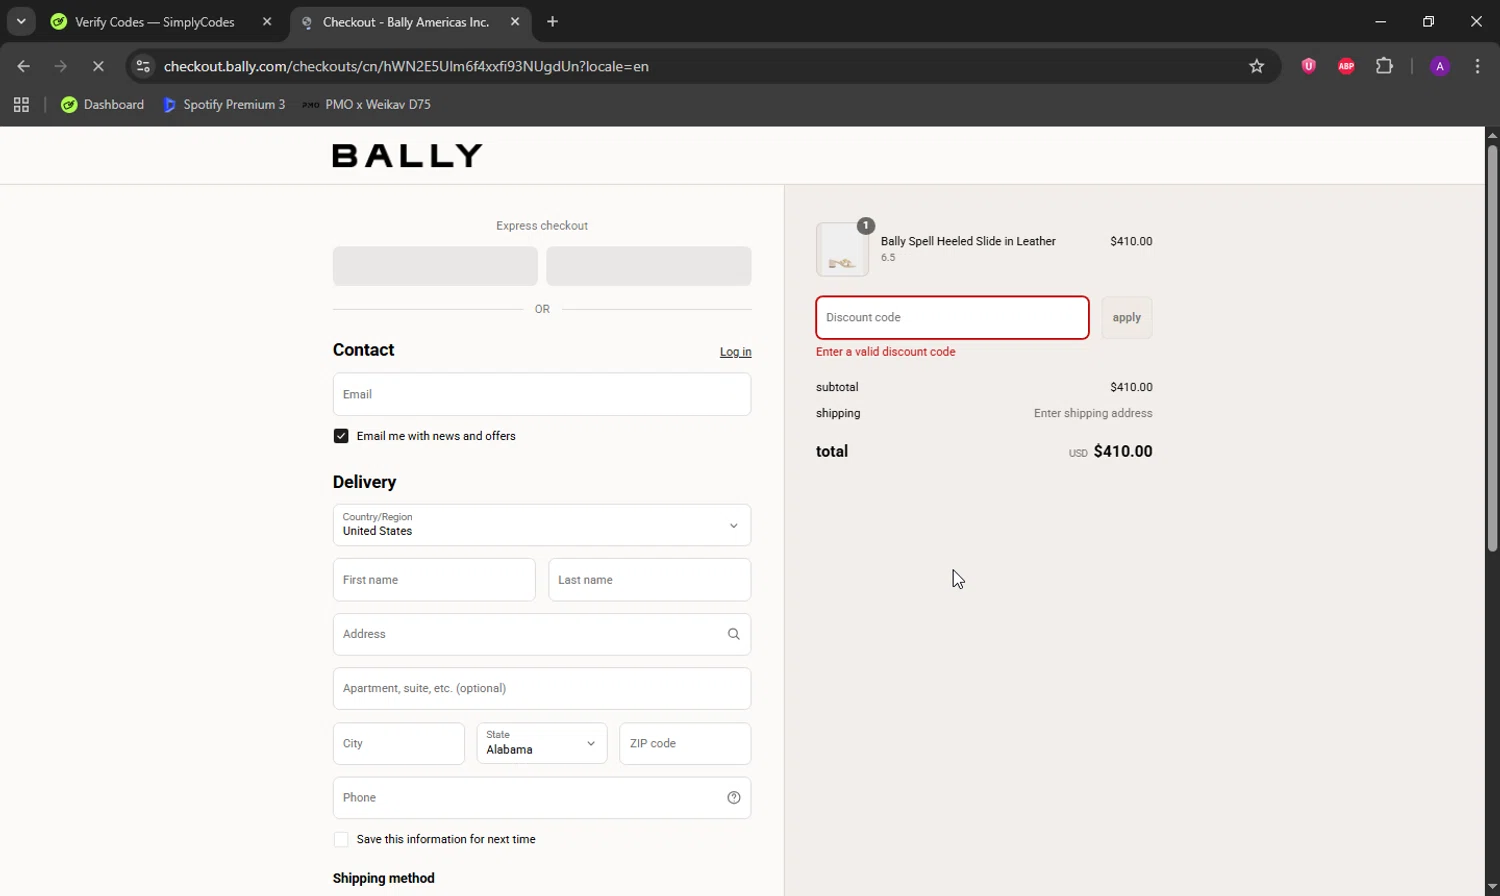Open the apps grid in the bookmarks bar
This screenshot has height=896, width=1500.
click(21, 104)
